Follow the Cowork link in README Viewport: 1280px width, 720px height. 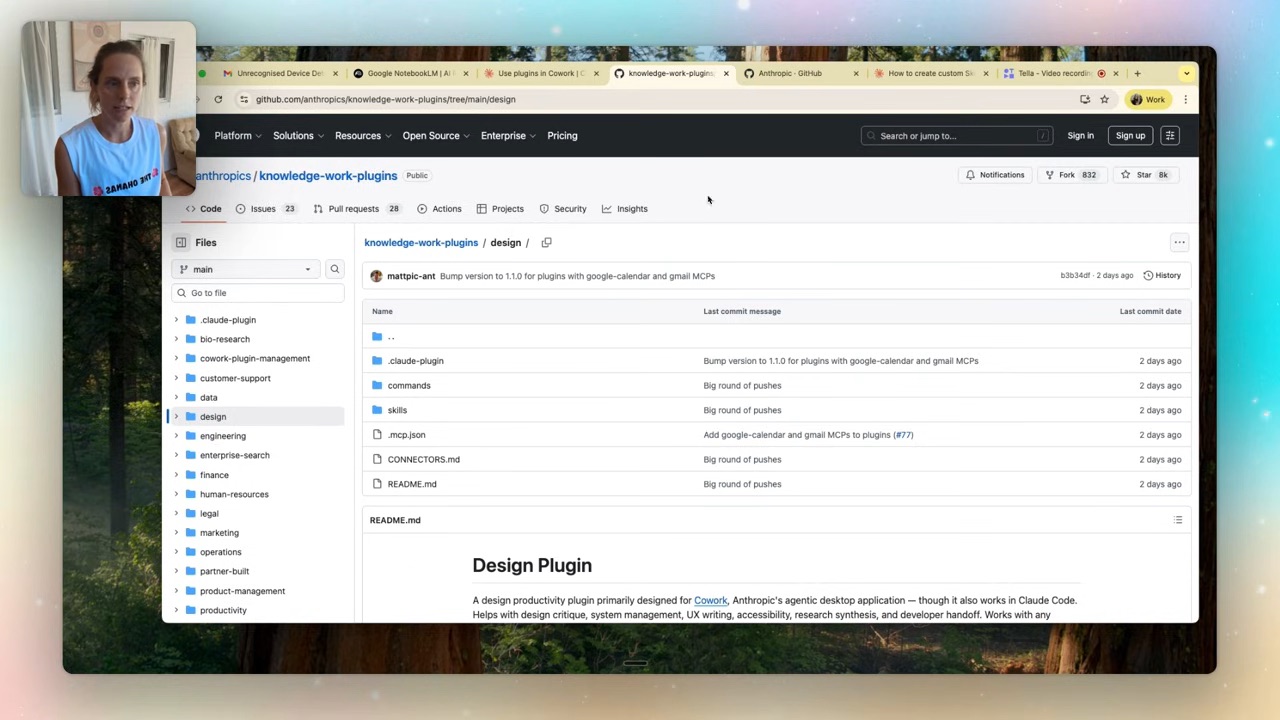[x=710, y=601]
